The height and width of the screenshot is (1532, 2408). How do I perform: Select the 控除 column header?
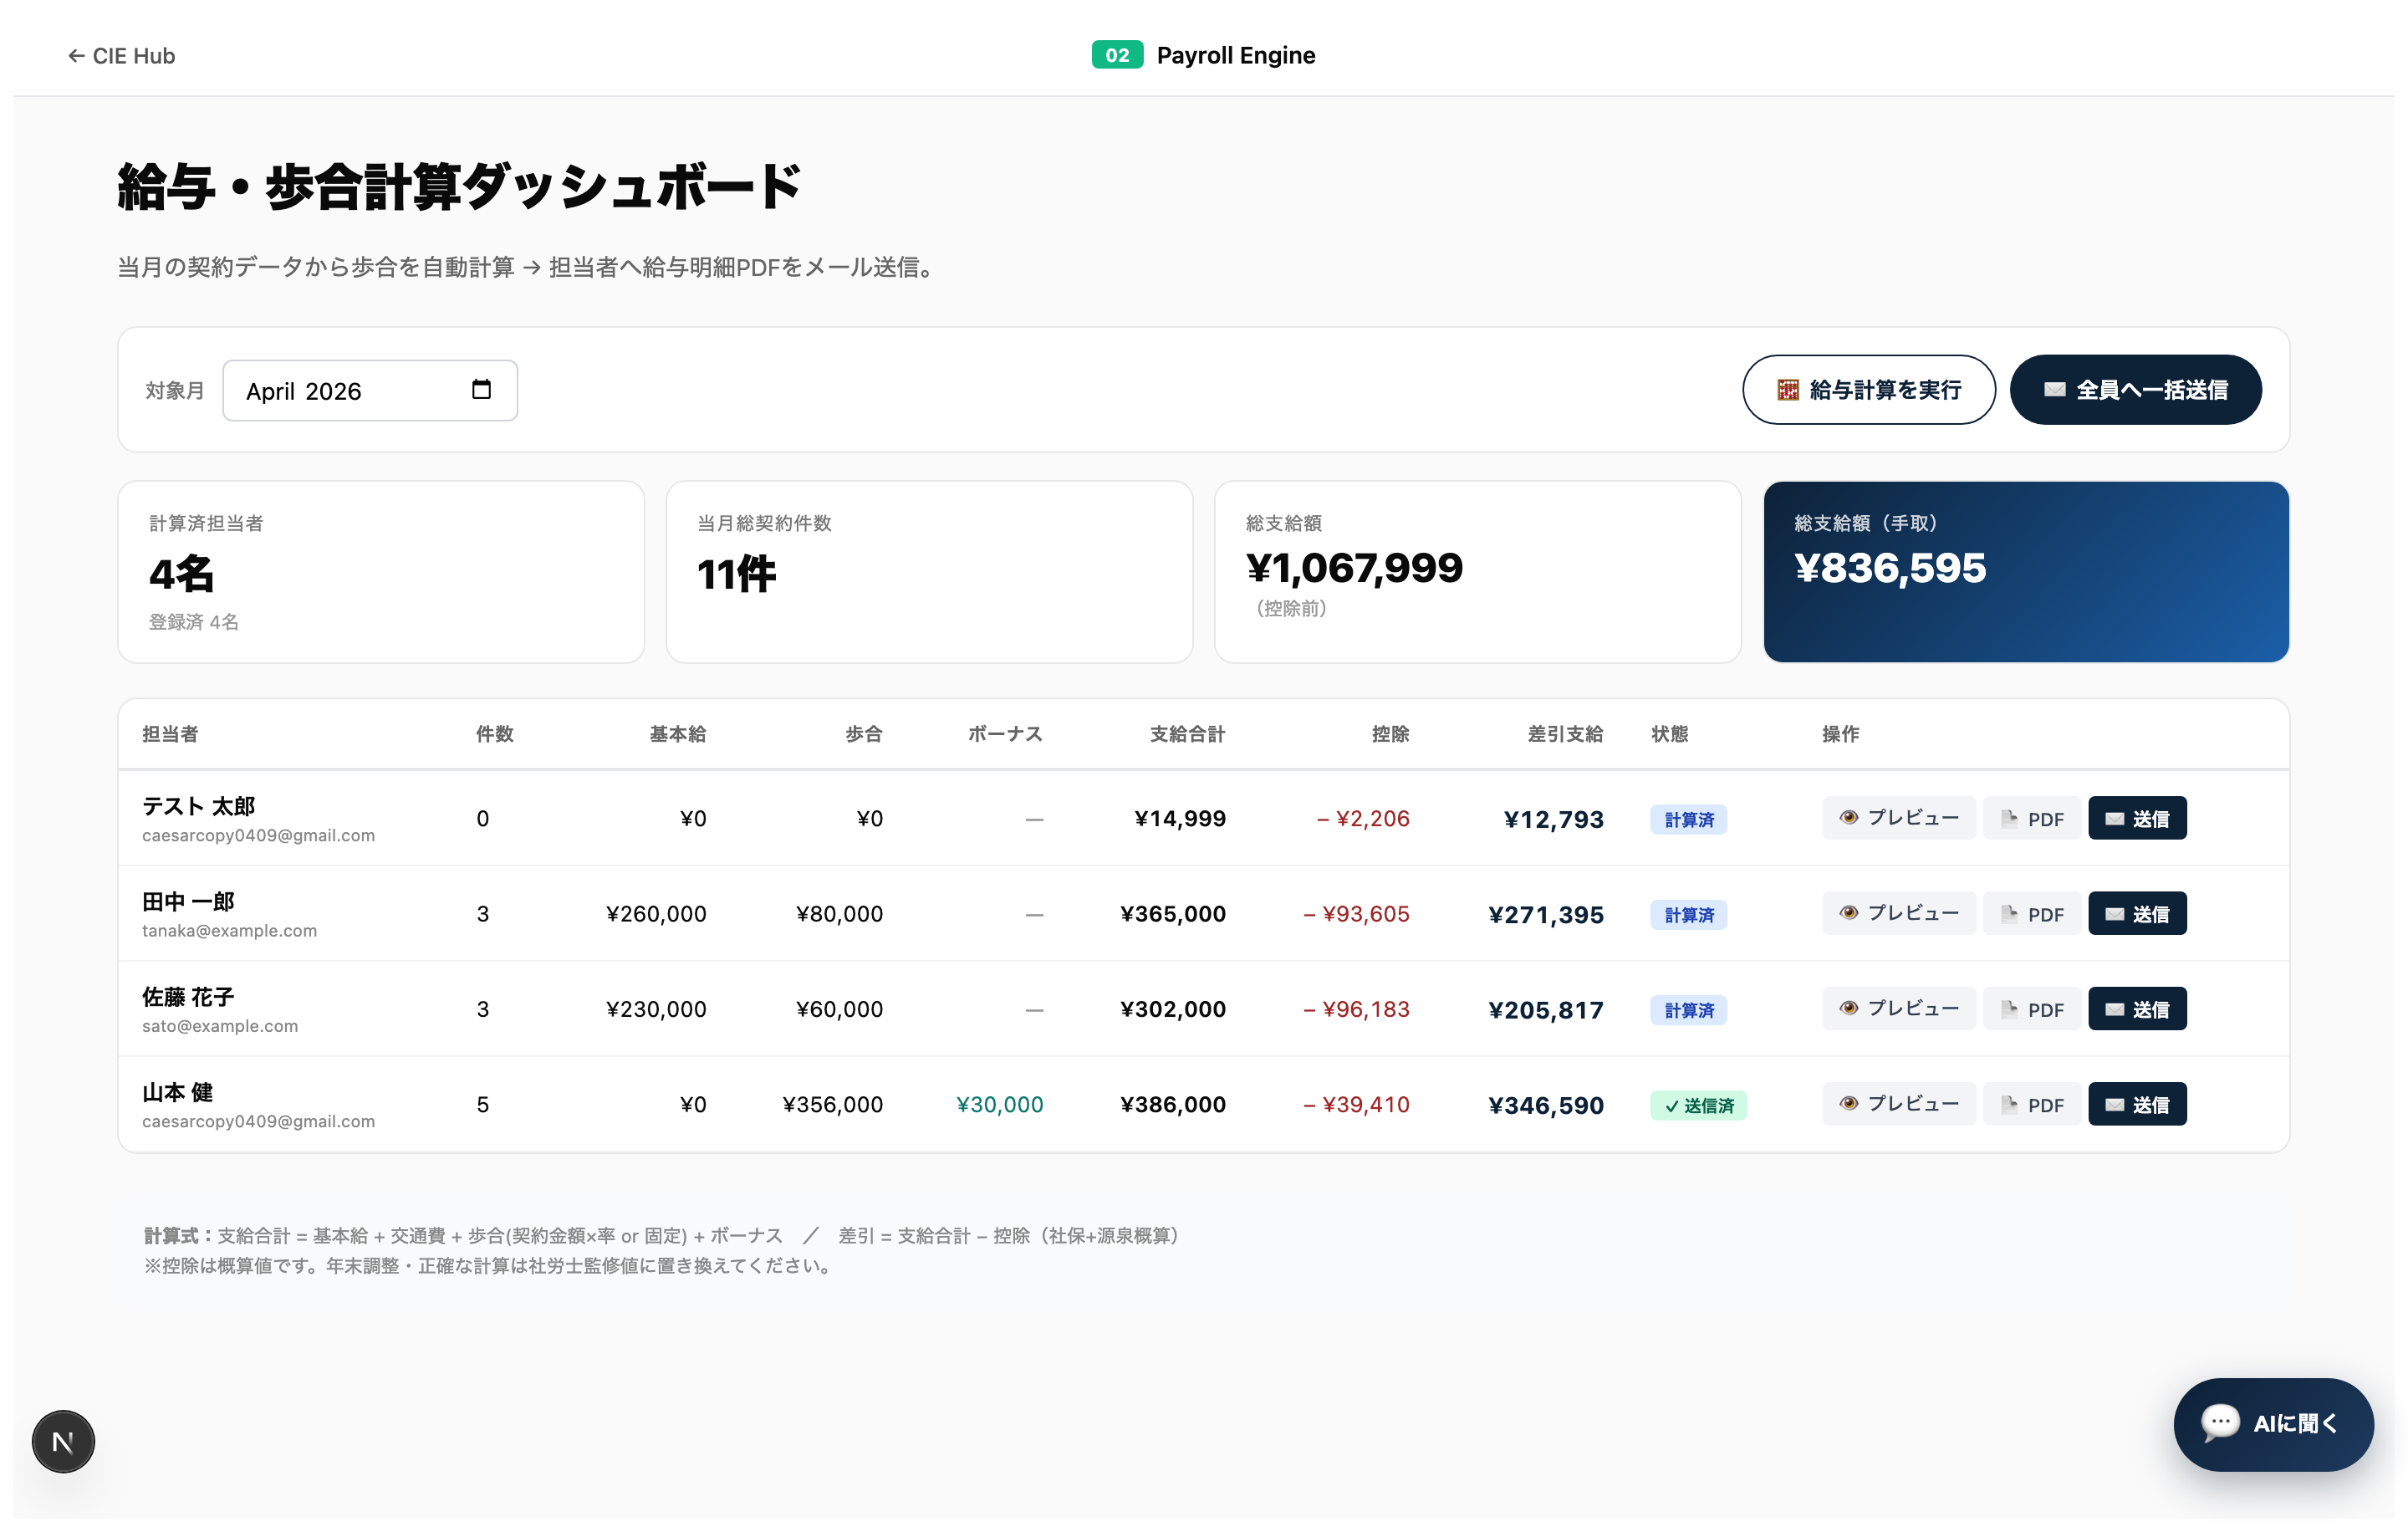coord(1390,734)
